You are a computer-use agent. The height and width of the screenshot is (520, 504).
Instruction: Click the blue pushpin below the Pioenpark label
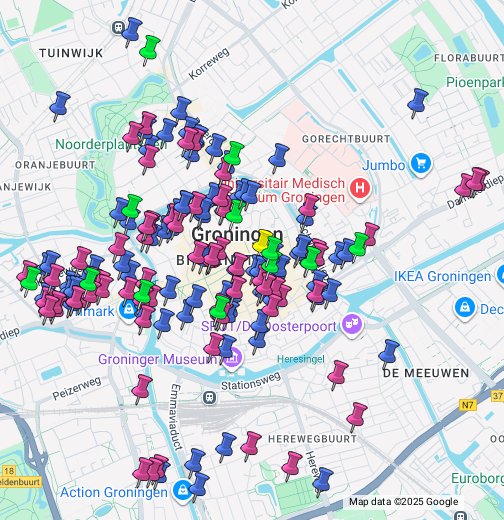(x=417, y=103)
